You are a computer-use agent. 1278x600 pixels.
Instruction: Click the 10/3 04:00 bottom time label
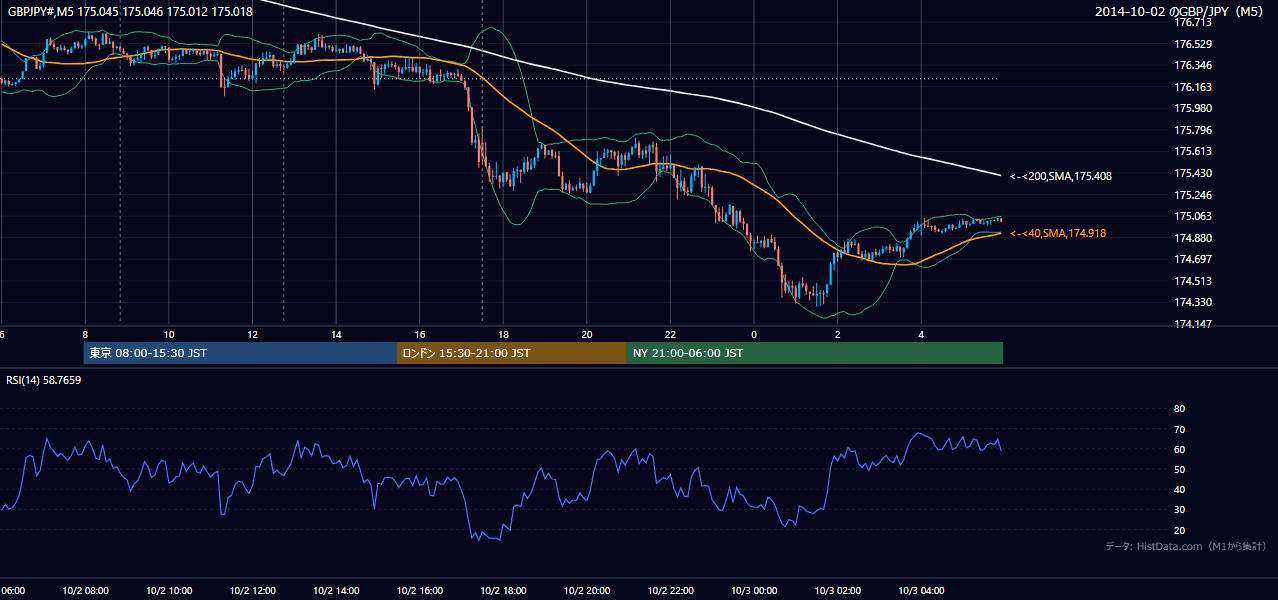[x=921, y=591]
